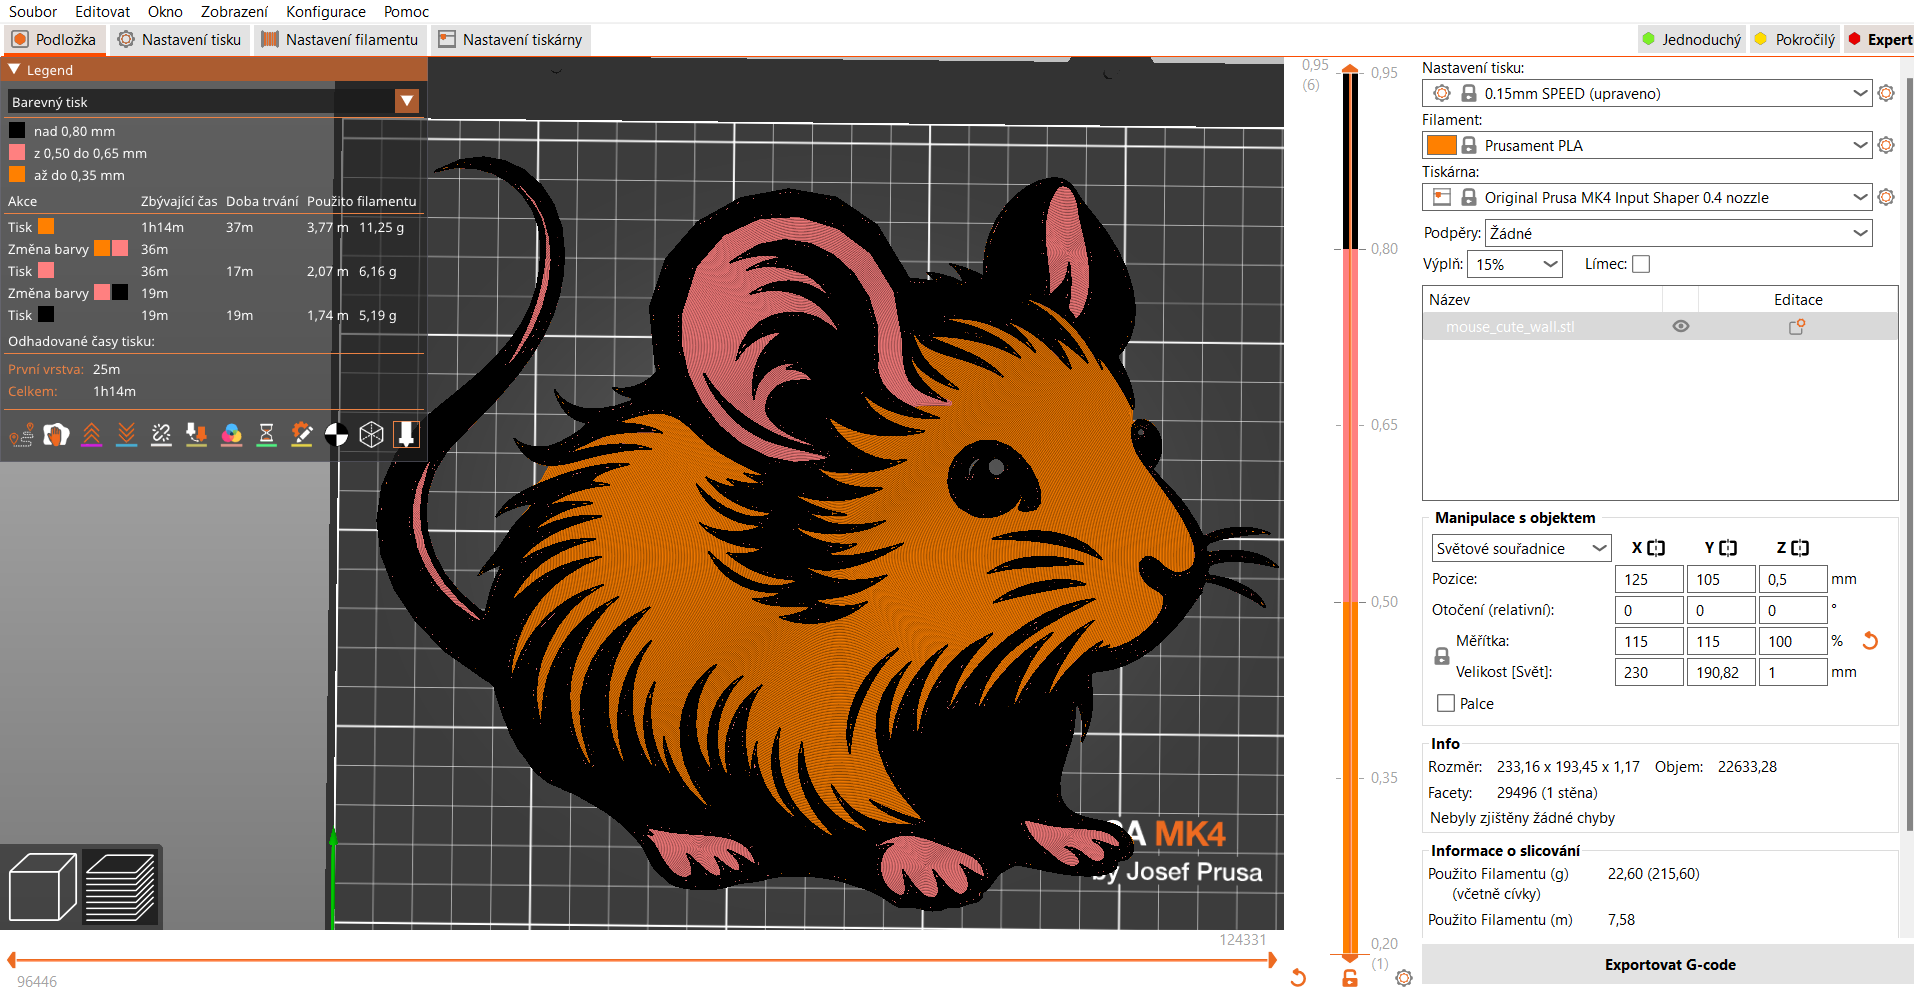Screen dimensions: 1914x989
Task: Open filament settings gear next to Prusament PLA
Action: click(x=1886, y=145)
